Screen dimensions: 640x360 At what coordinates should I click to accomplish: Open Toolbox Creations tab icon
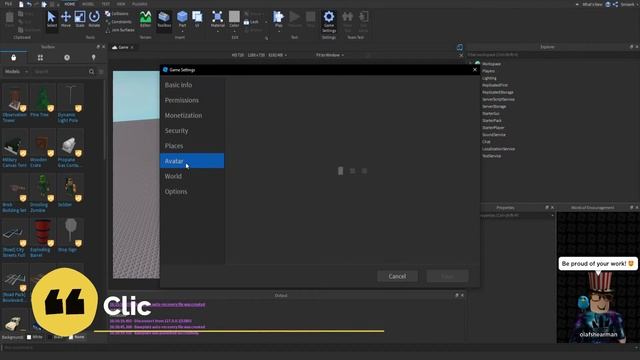coord(93,58)
